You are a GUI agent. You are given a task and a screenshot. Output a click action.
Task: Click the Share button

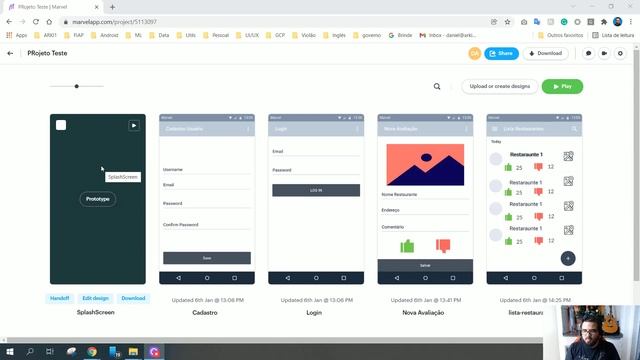[x=501, y=53]
